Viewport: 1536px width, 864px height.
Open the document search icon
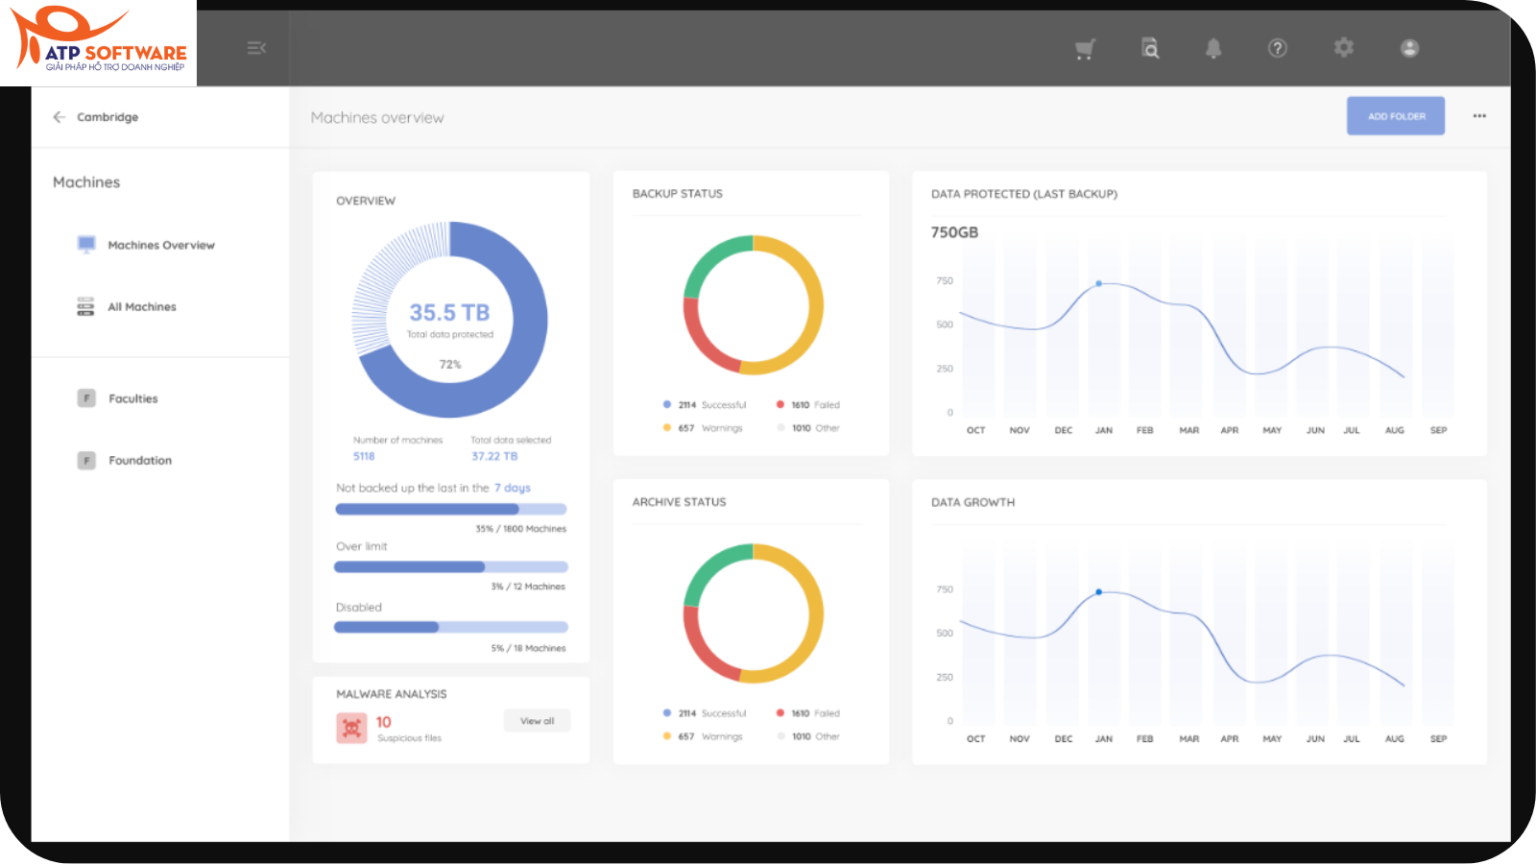(x=1149, y=47)
